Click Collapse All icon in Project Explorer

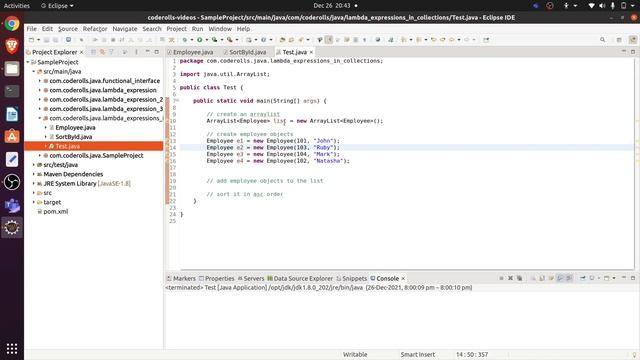(93, 52)
